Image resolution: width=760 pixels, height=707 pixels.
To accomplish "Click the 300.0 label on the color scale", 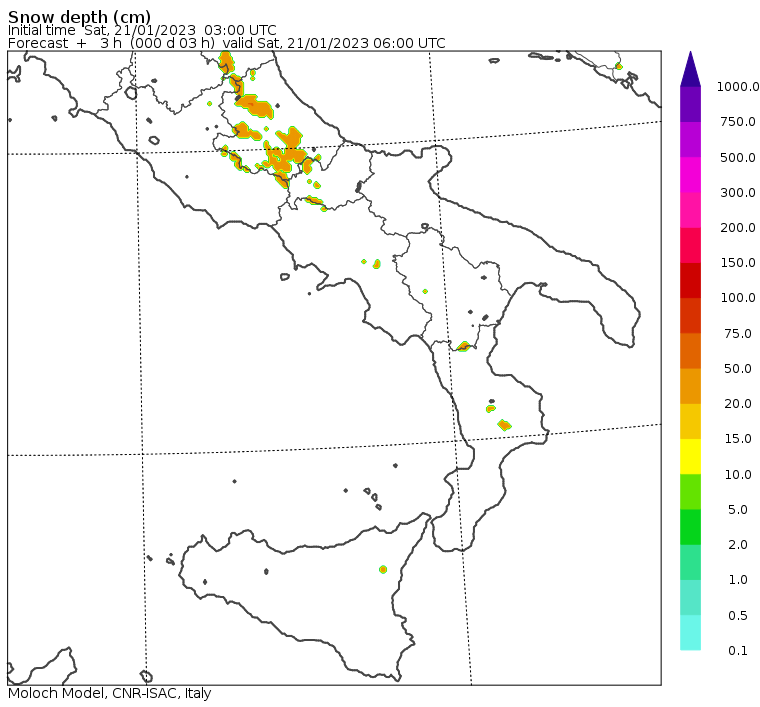I will (738, 192).
